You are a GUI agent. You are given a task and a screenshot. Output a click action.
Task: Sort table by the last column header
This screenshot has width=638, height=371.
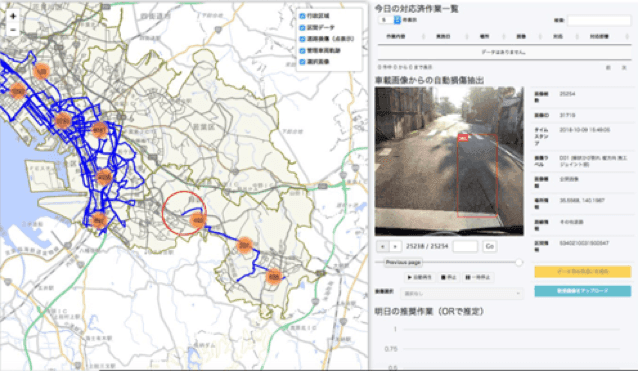point(603,37)
